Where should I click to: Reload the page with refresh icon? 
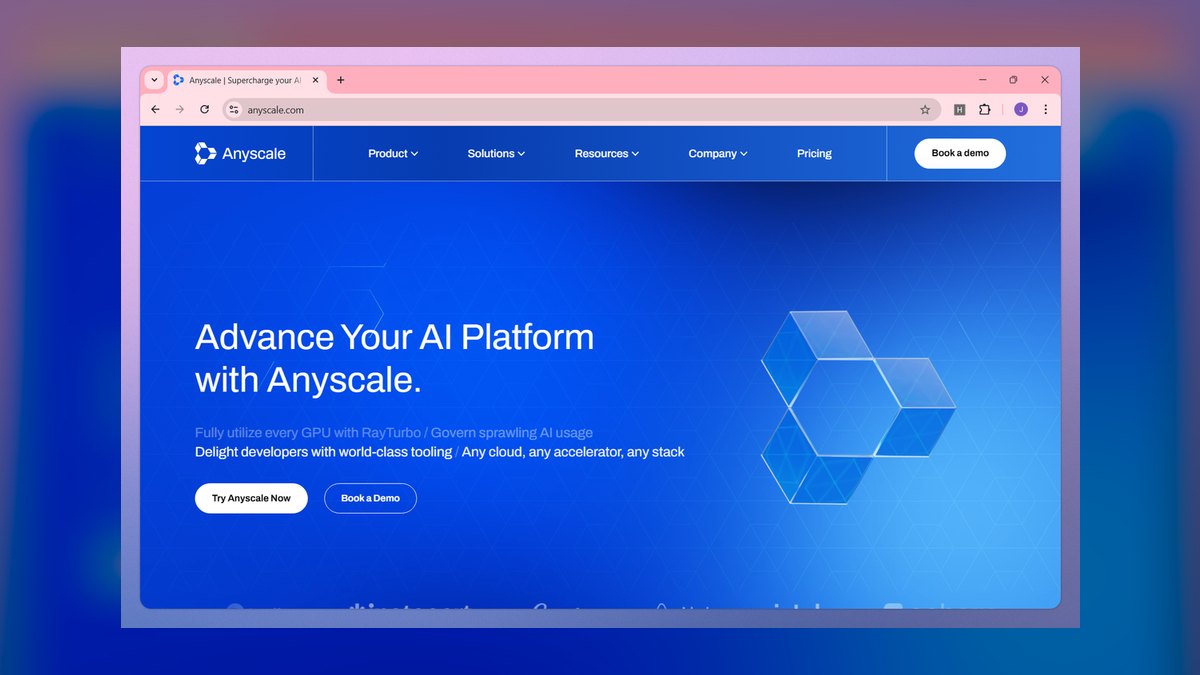click(x=205, y=110)
